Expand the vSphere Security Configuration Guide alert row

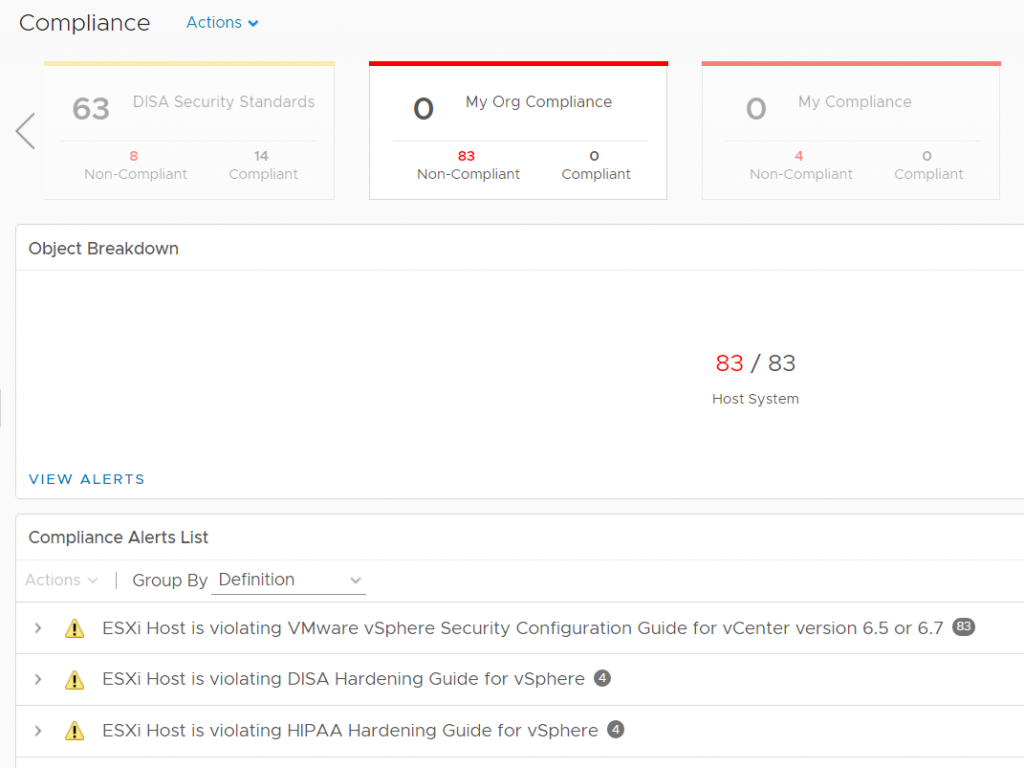38,628
